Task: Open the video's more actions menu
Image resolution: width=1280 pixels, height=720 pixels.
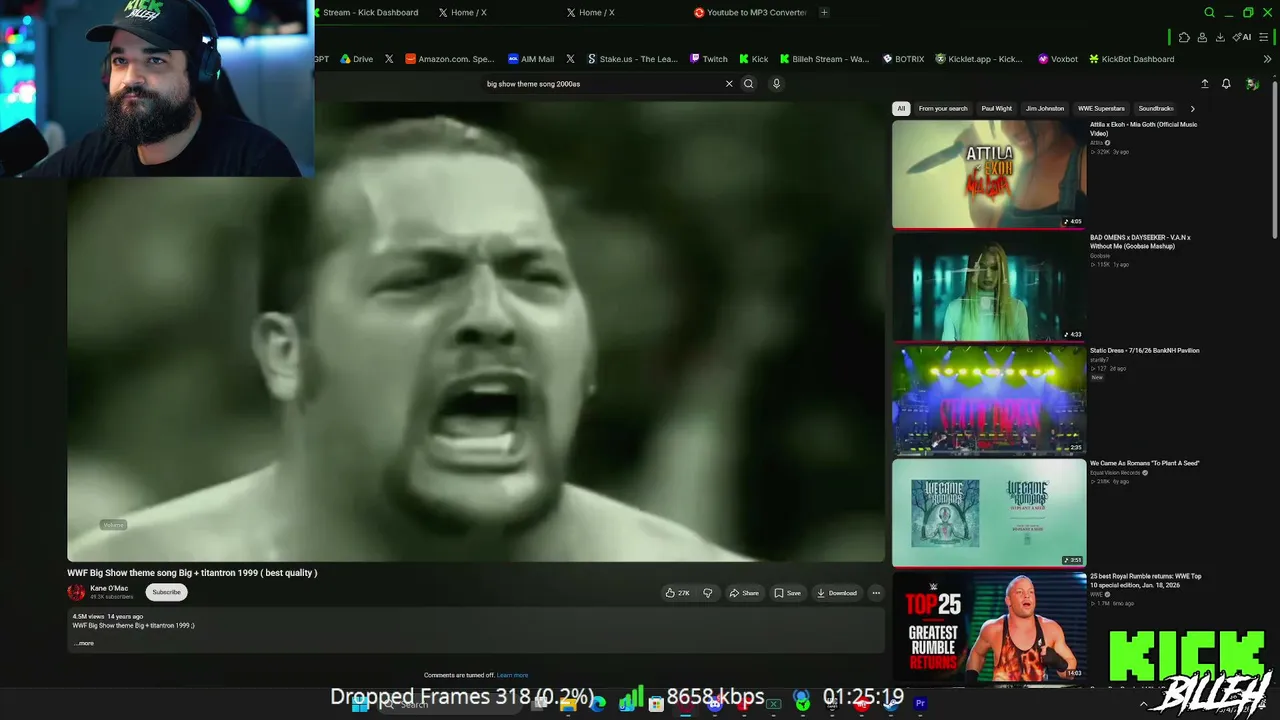Action: tap(876, 593)
